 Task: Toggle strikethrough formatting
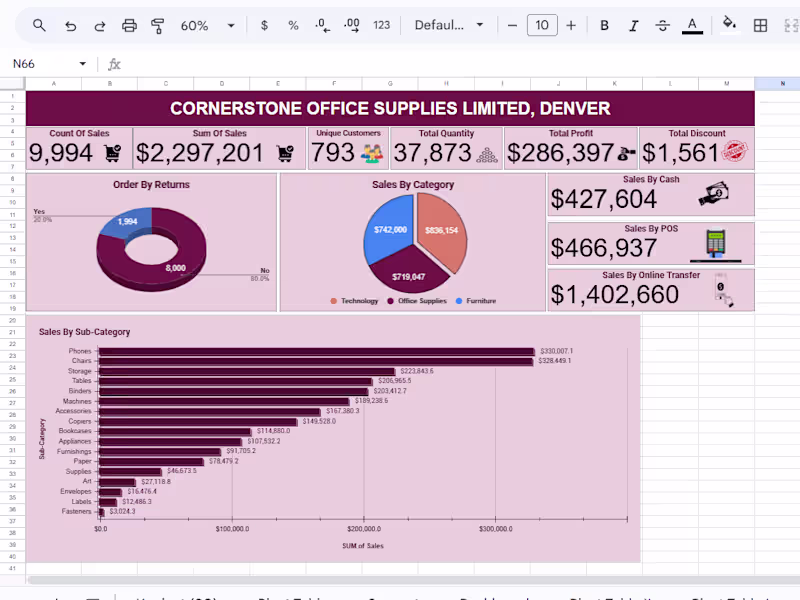pos(663,25)
